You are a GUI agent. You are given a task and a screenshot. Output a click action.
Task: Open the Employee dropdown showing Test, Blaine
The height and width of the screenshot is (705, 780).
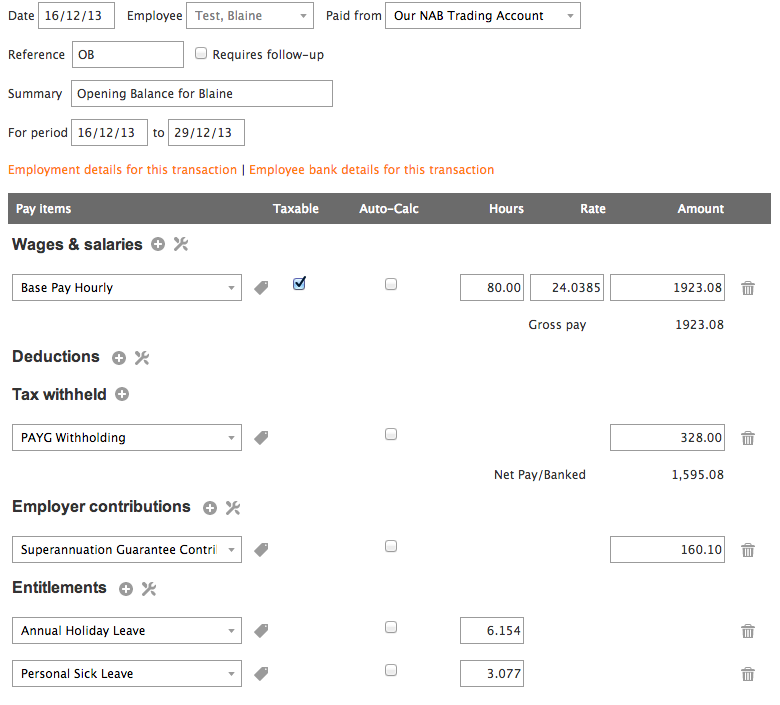[250, 15]
